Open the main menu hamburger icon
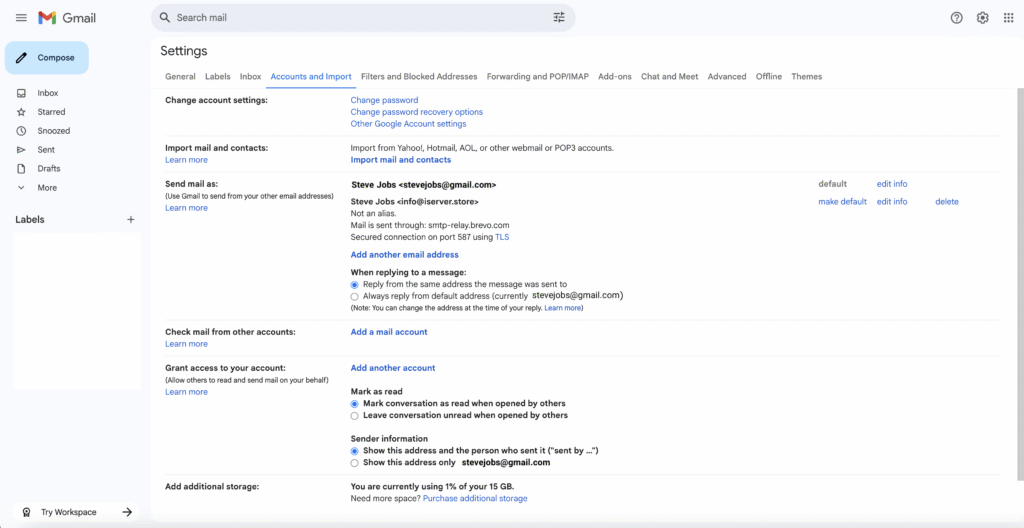The width and height of the screenshot is (1024, 528). [x=22, y=18]
